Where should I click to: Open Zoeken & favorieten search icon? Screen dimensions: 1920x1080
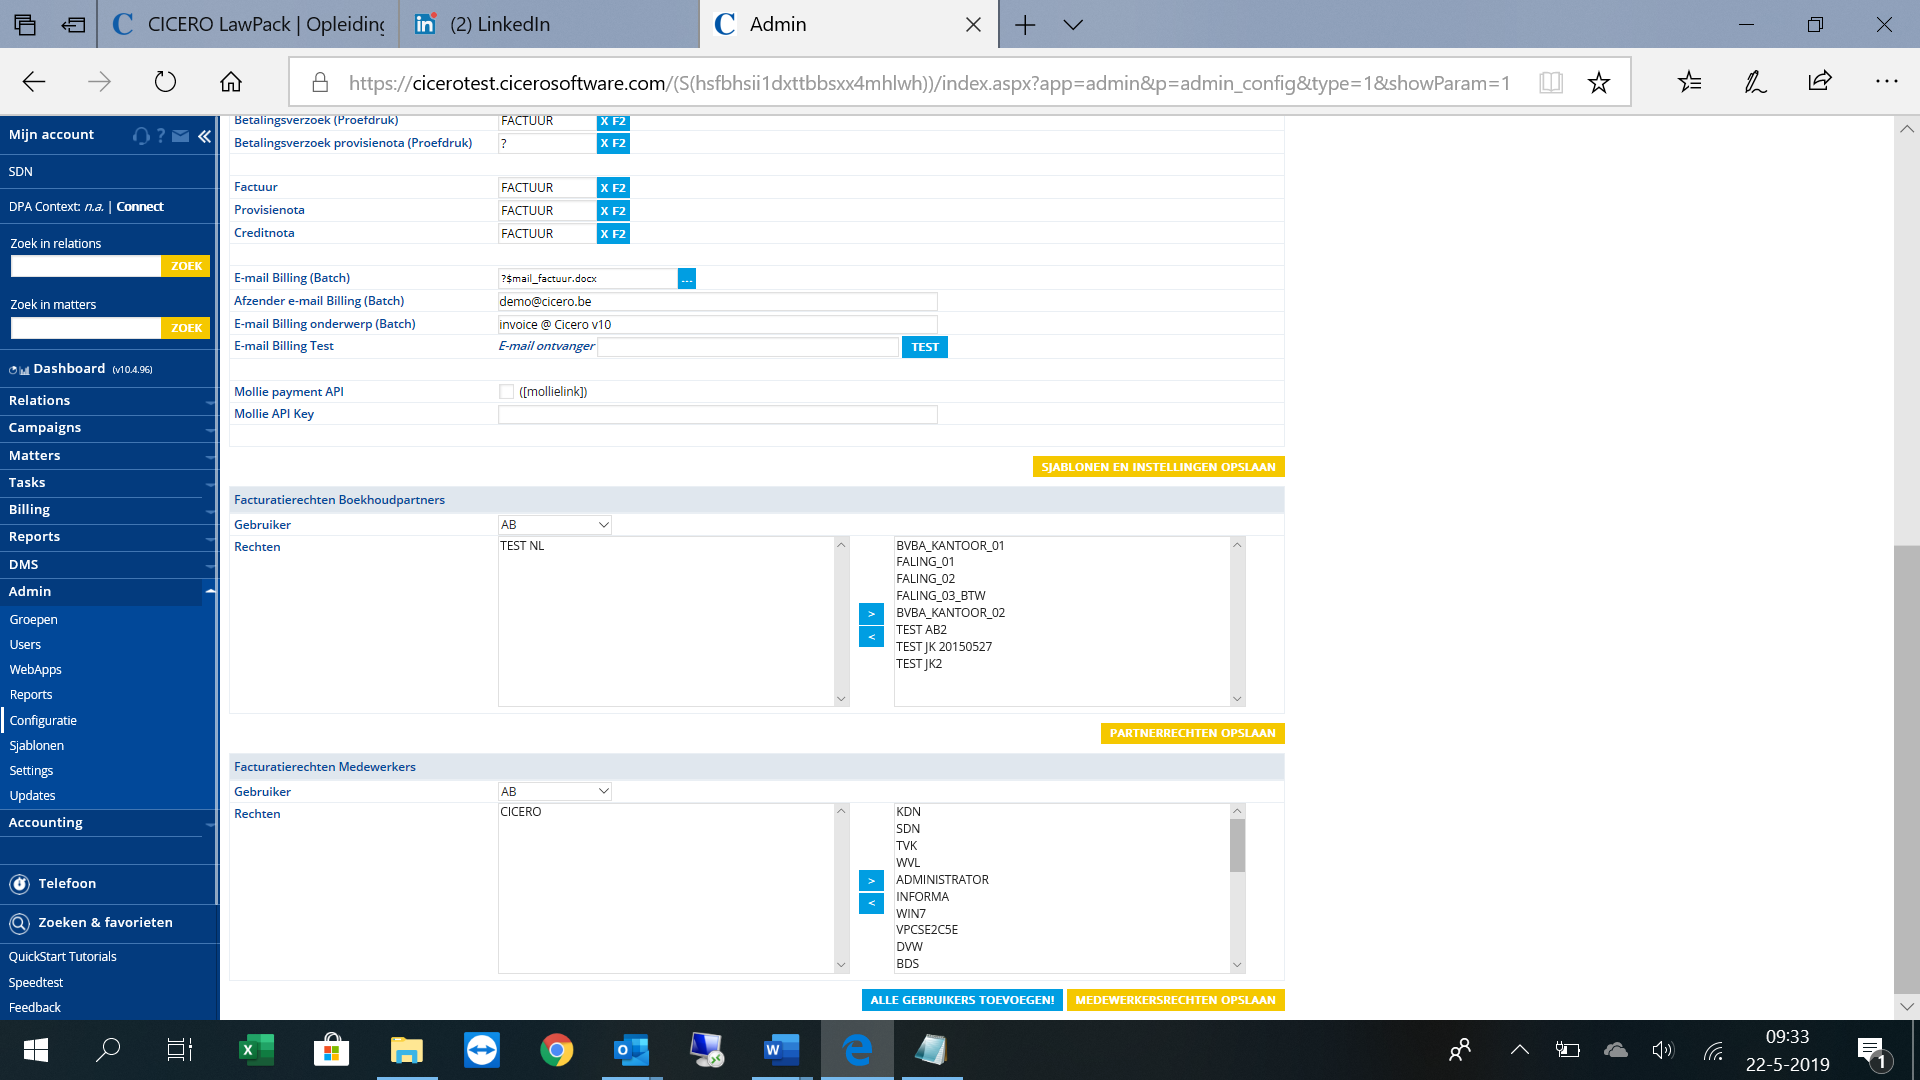19,923
